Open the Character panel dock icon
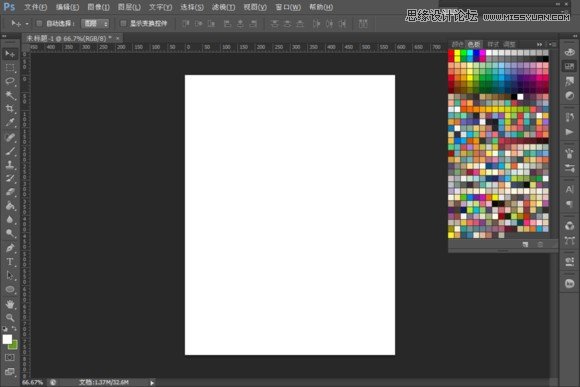The height and width of the screenshot is (387, 580). (569, 189)
